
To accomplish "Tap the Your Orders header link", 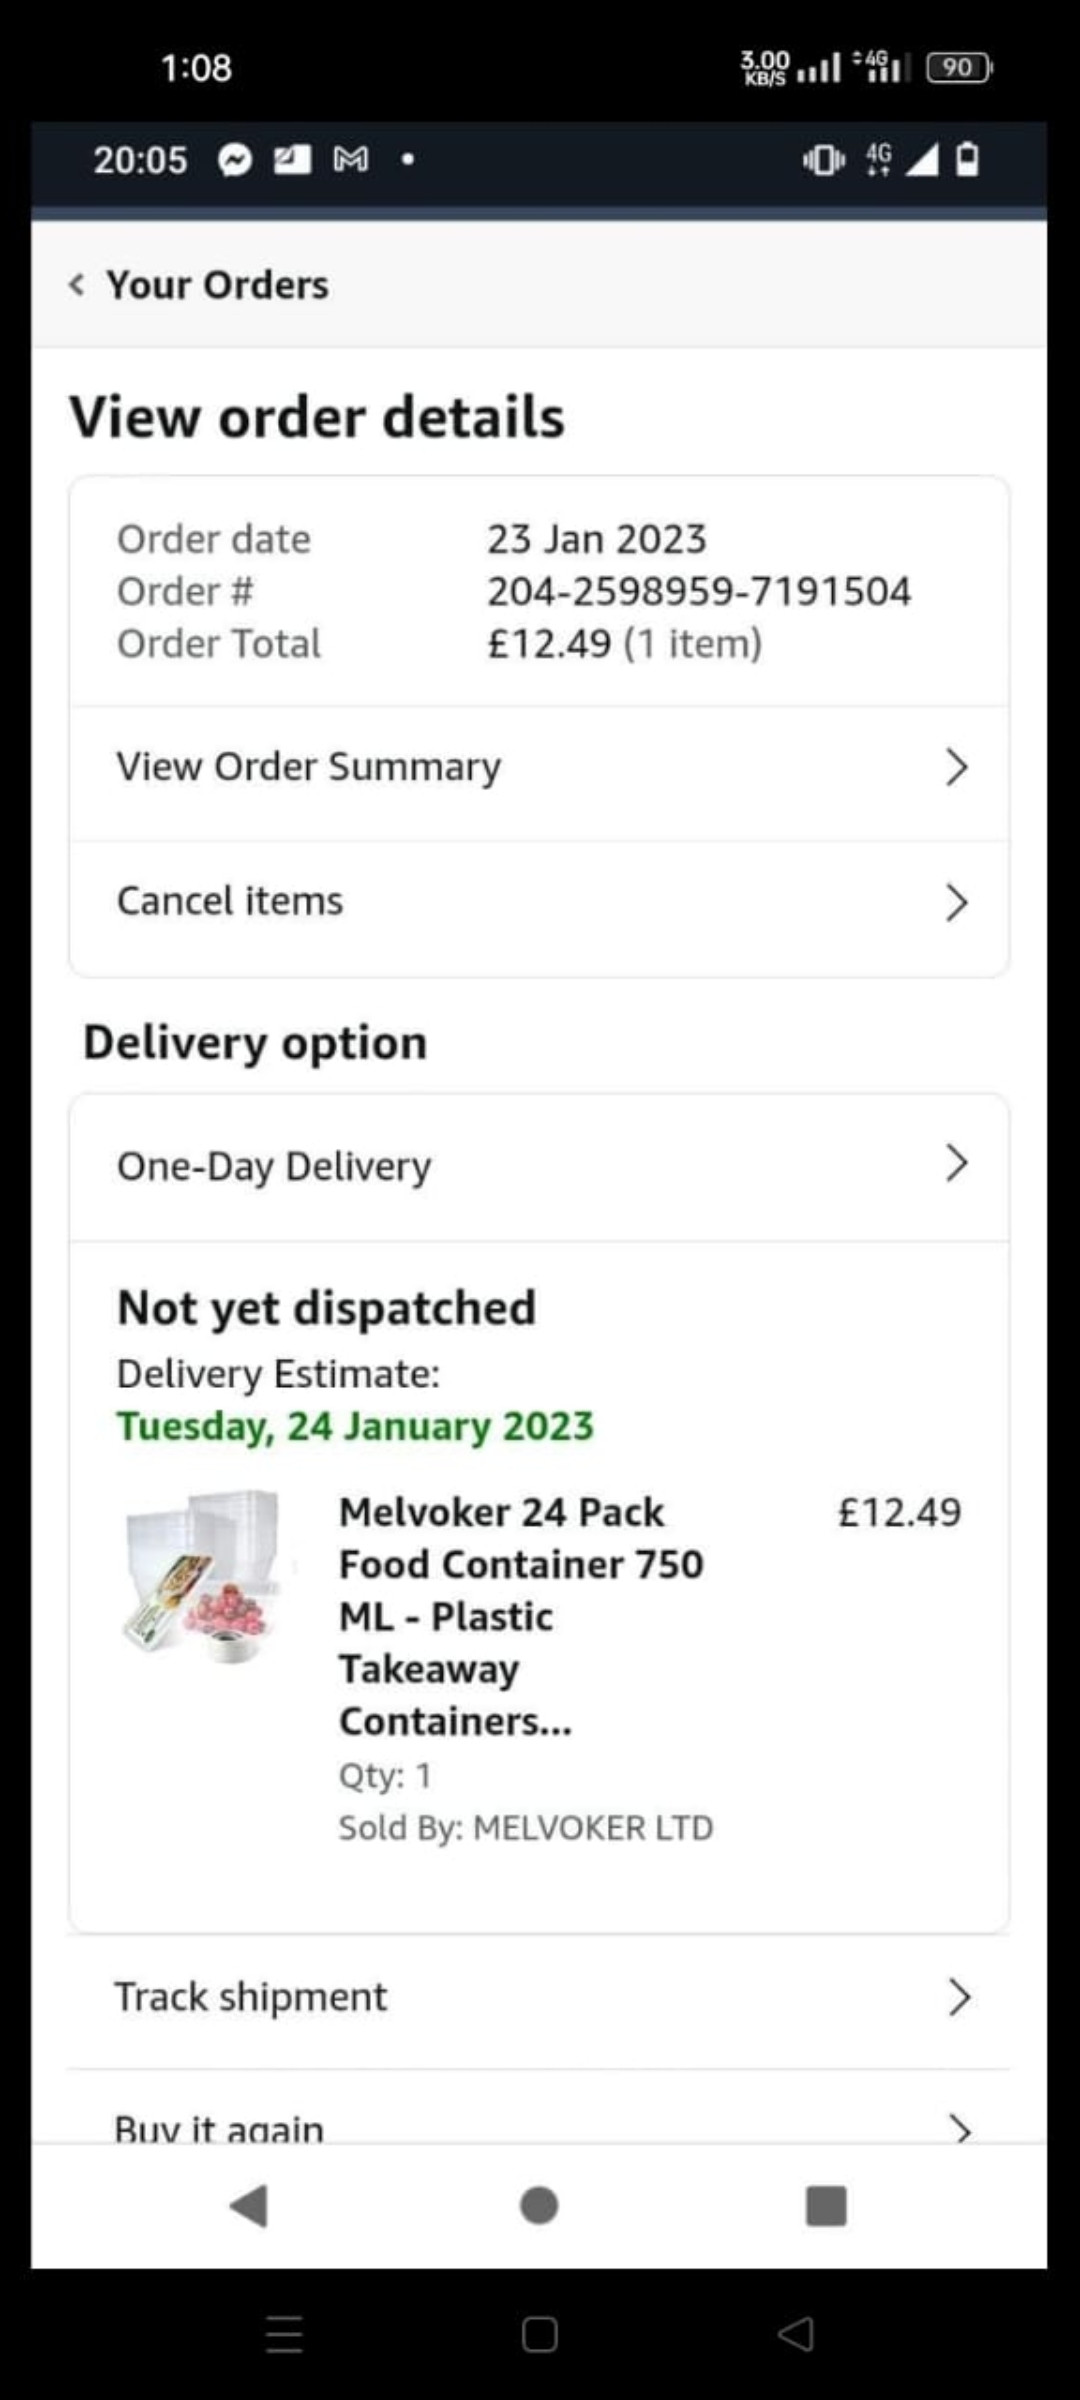I will coord(217,285).
